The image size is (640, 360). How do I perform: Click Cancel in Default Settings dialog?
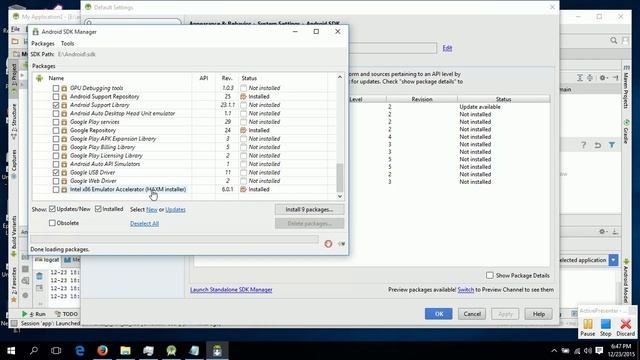(472, 314)
